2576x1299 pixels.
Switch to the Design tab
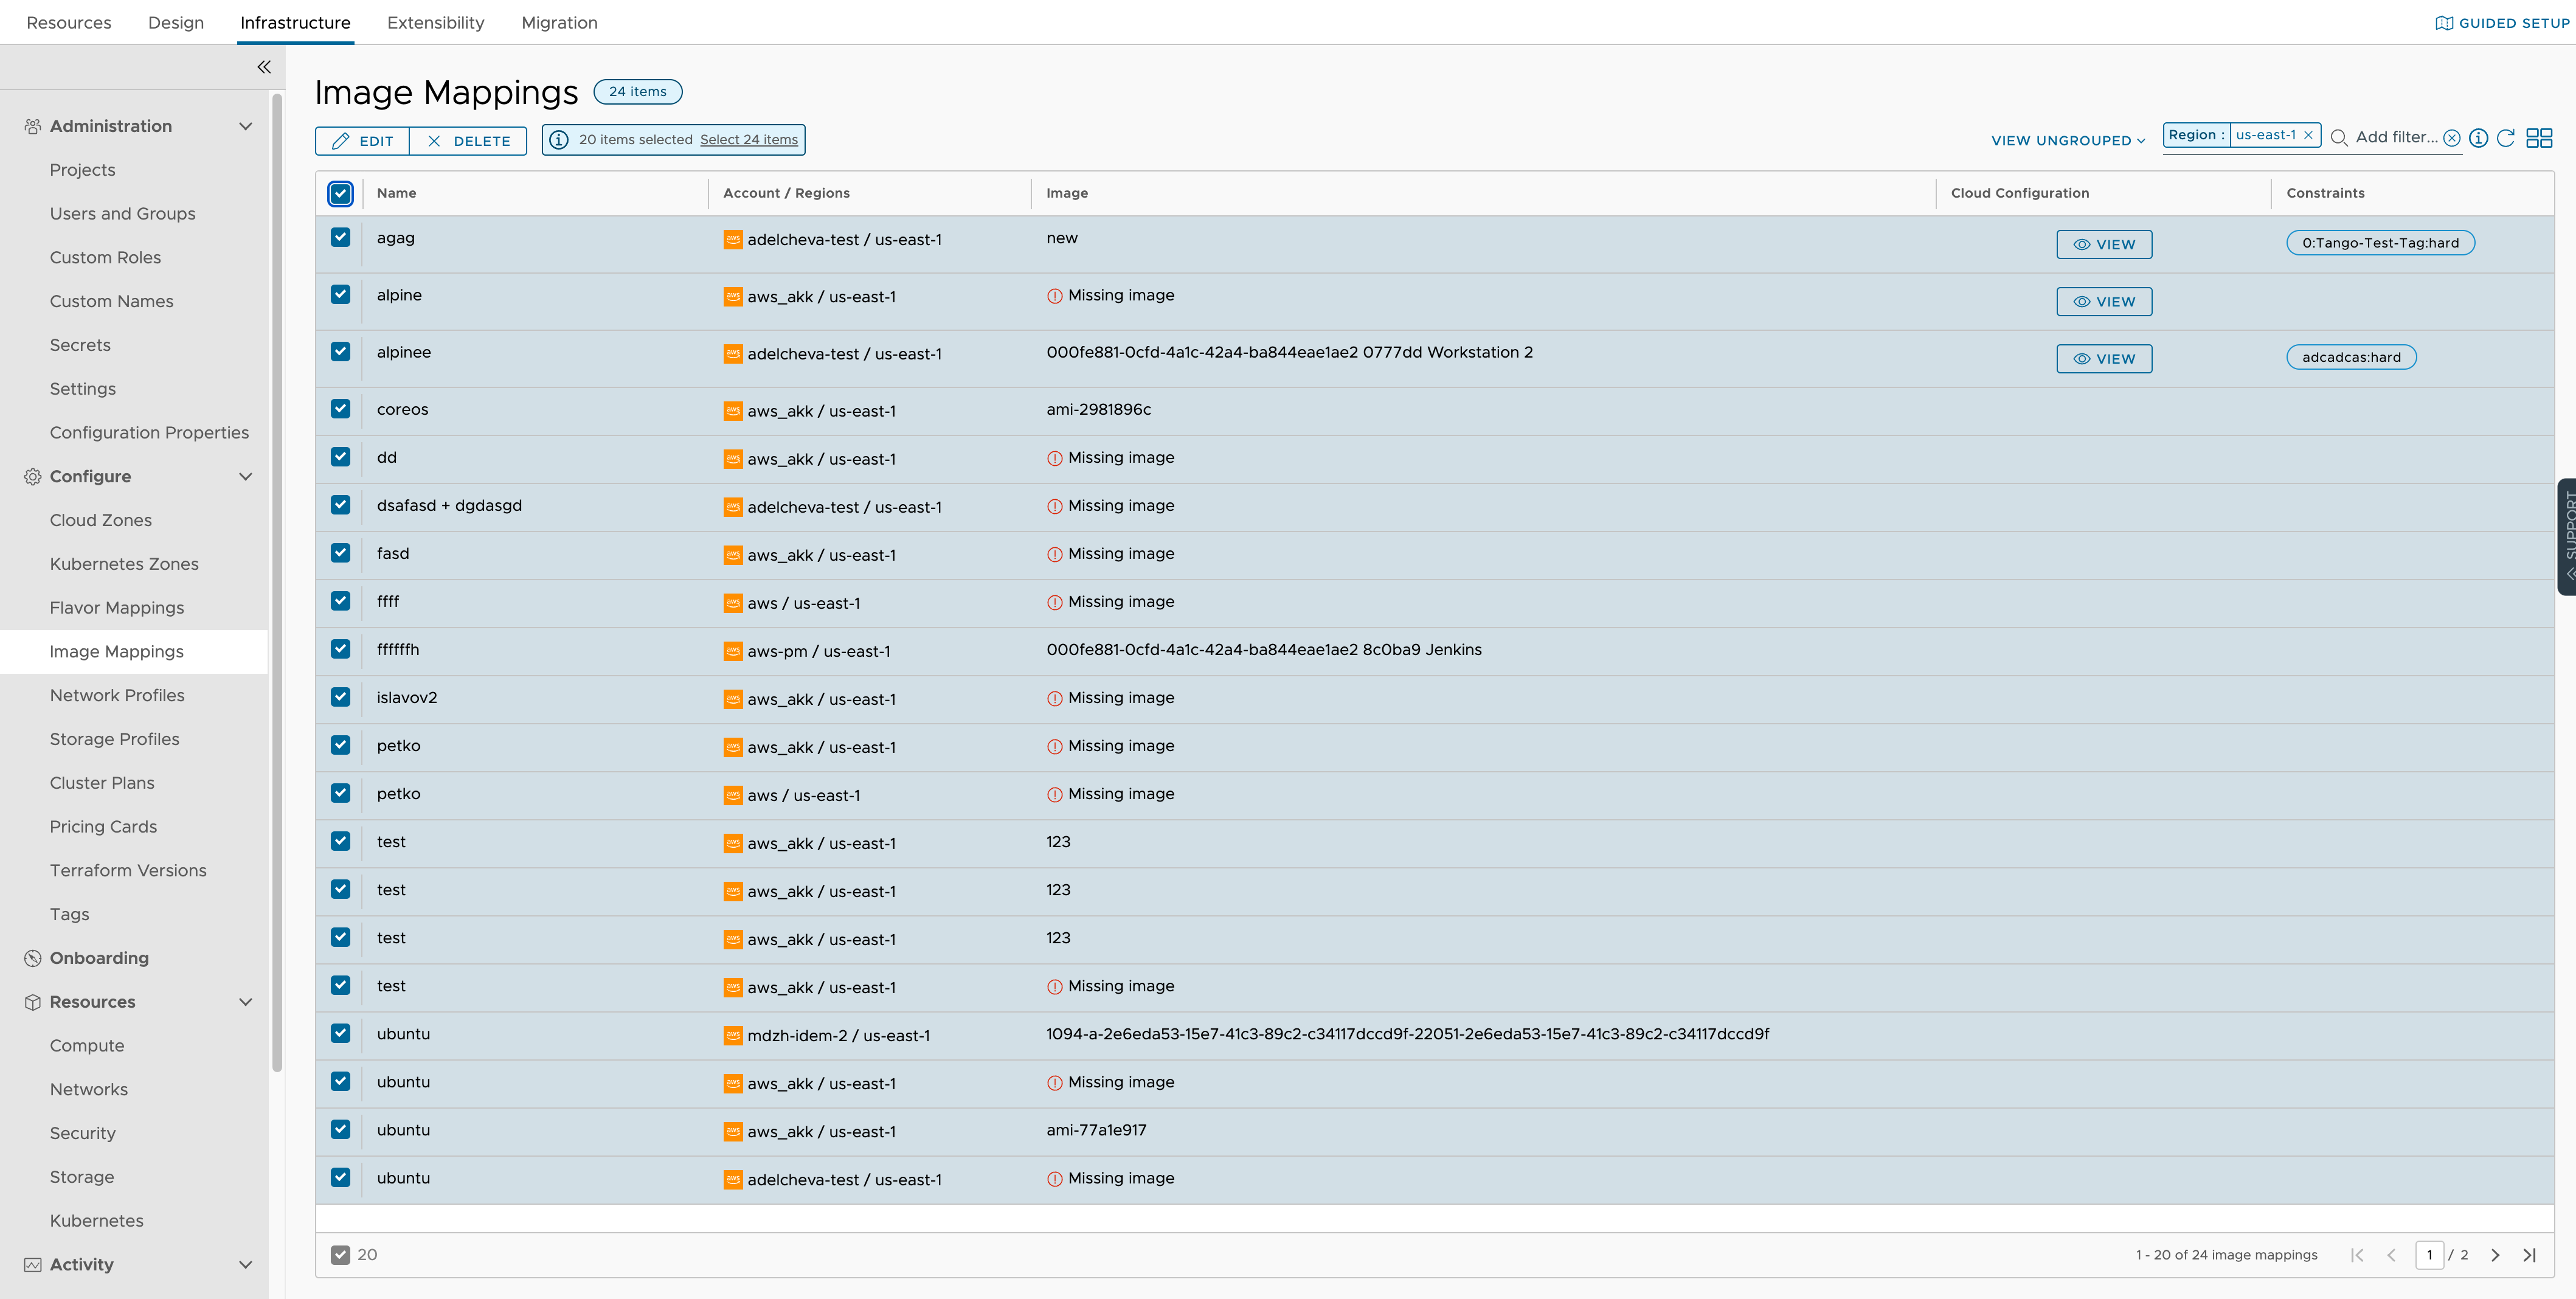point(176,21)
